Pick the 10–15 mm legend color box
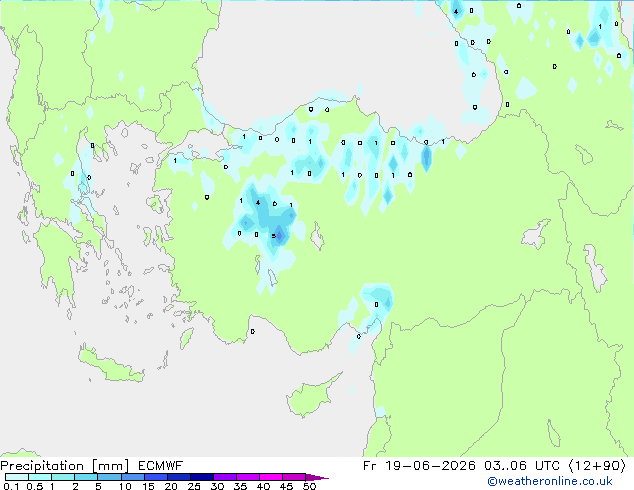 point(133,477)
